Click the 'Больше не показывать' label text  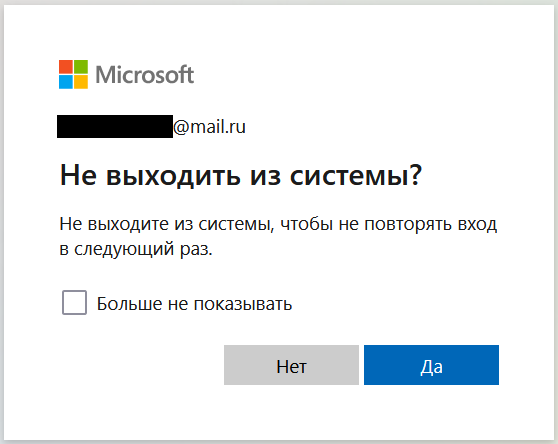point(194,304)
